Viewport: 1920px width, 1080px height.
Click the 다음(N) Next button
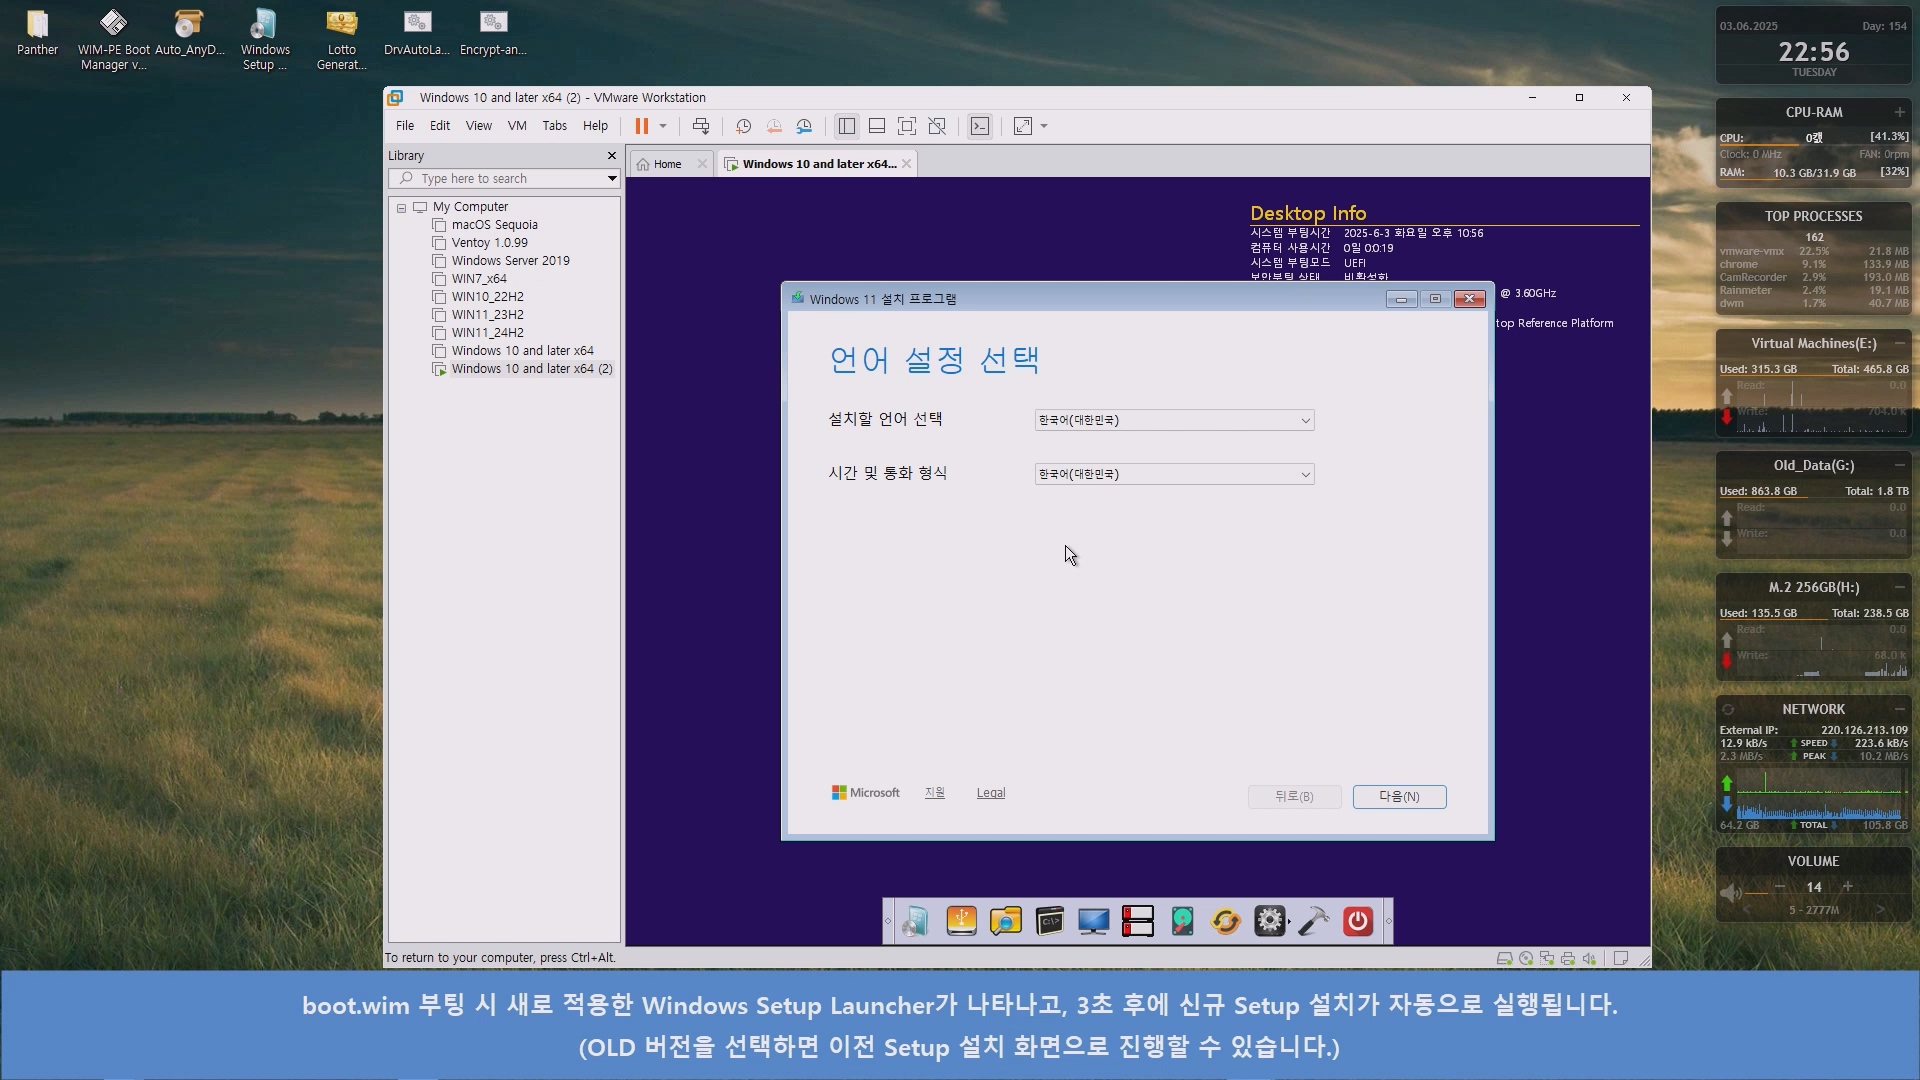click(1399, 797)
